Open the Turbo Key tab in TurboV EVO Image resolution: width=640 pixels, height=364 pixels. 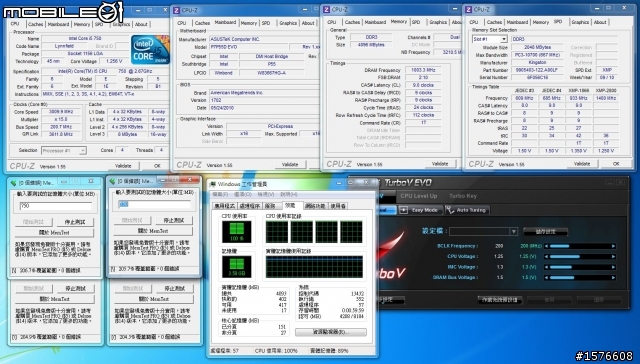click(463, 196)
